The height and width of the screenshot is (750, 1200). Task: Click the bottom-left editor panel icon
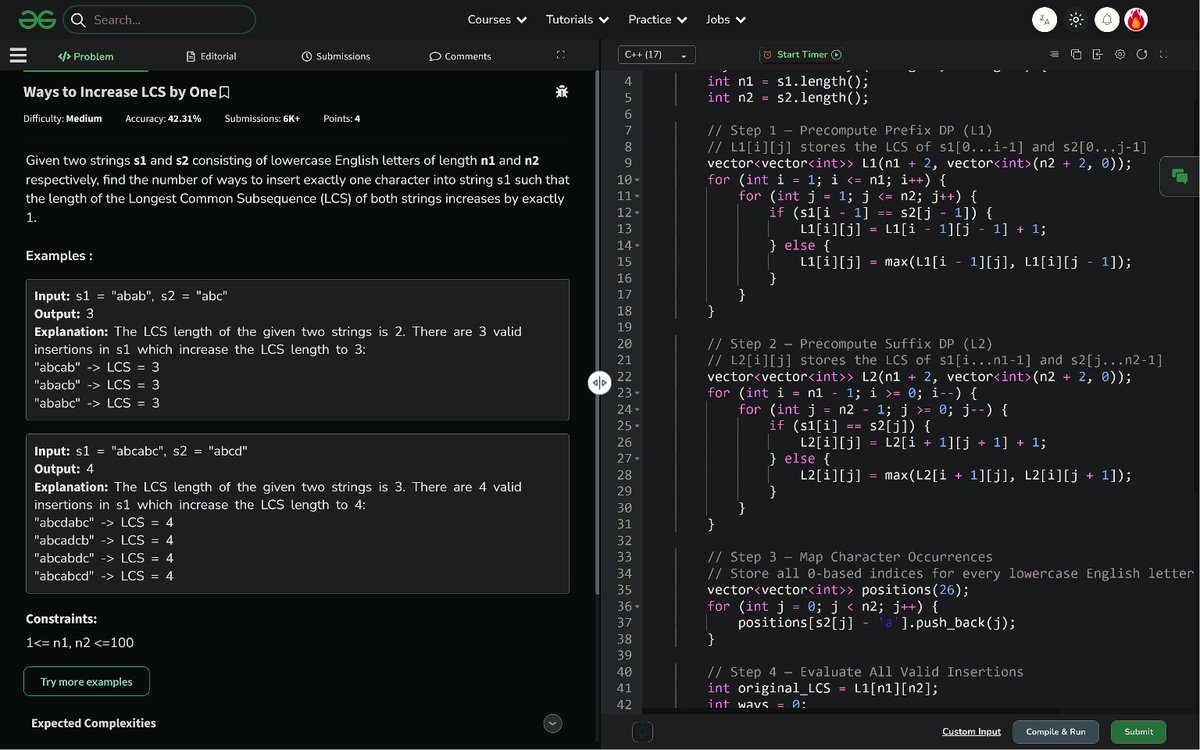pyautogui.click(x=643, y=732)
